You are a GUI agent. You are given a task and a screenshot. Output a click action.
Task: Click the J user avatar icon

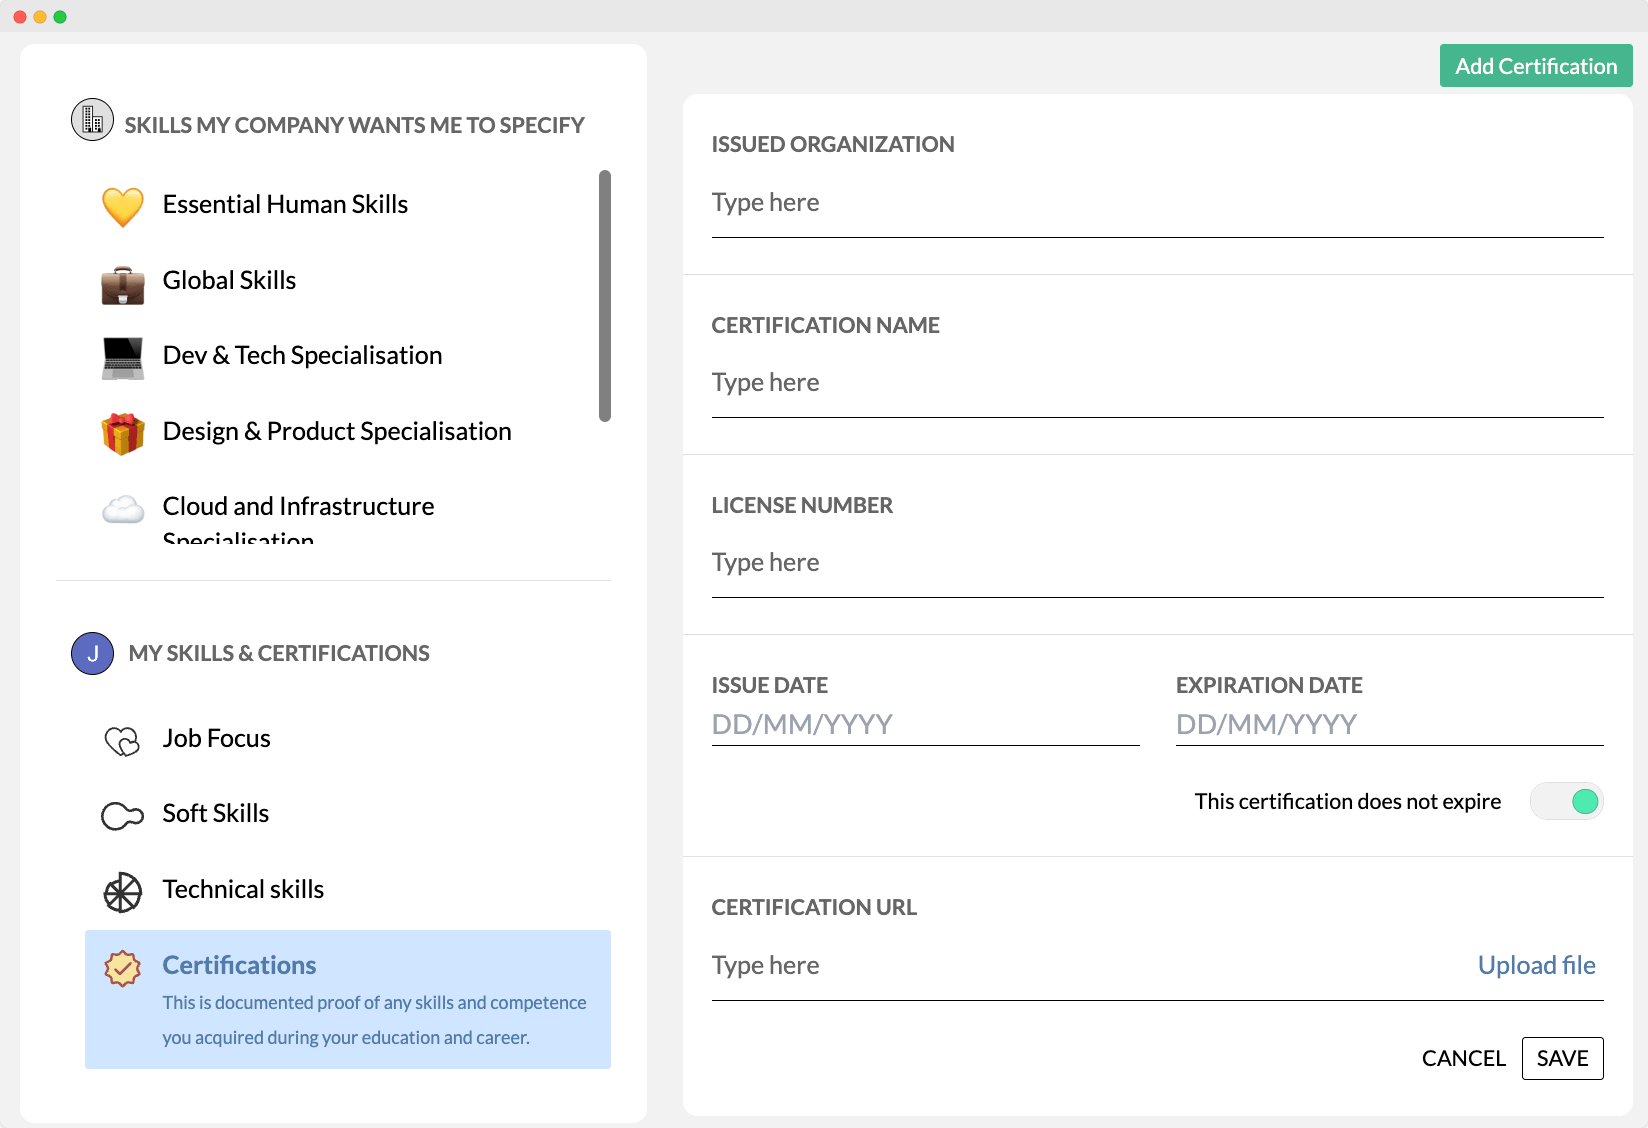92,654
